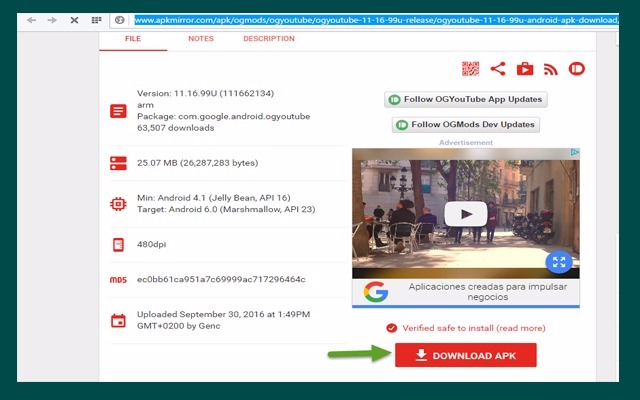640x400 pixels.
Task: Click the browser back arrow
Action: pos(32,19)
